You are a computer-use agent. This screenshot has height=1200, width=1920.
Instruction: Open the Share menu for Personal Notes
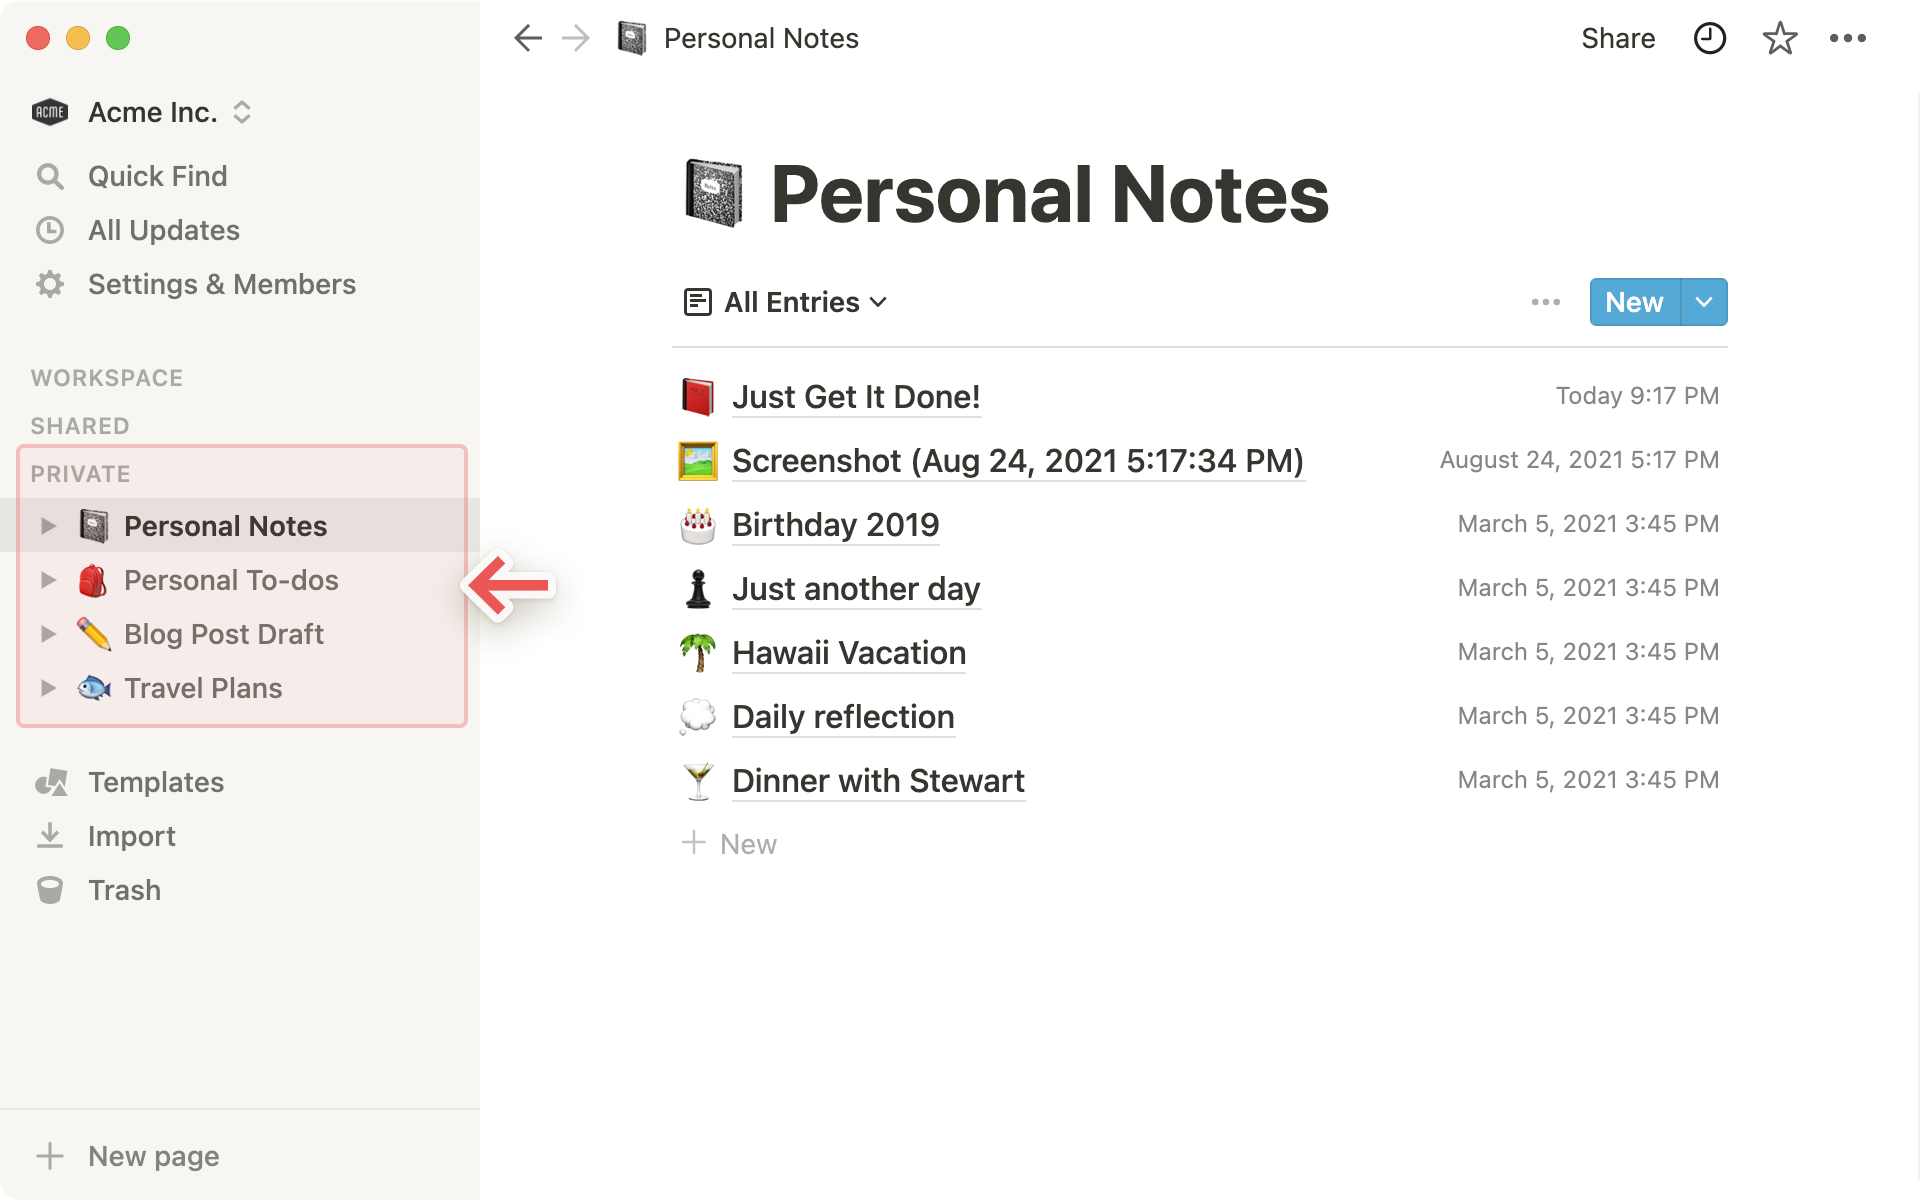(1617, 39)
